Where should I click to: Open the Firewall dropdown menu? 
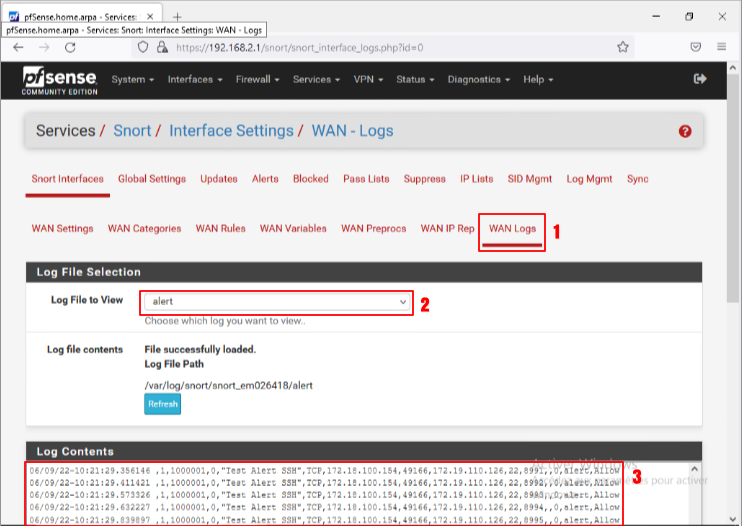click(258, 80)
